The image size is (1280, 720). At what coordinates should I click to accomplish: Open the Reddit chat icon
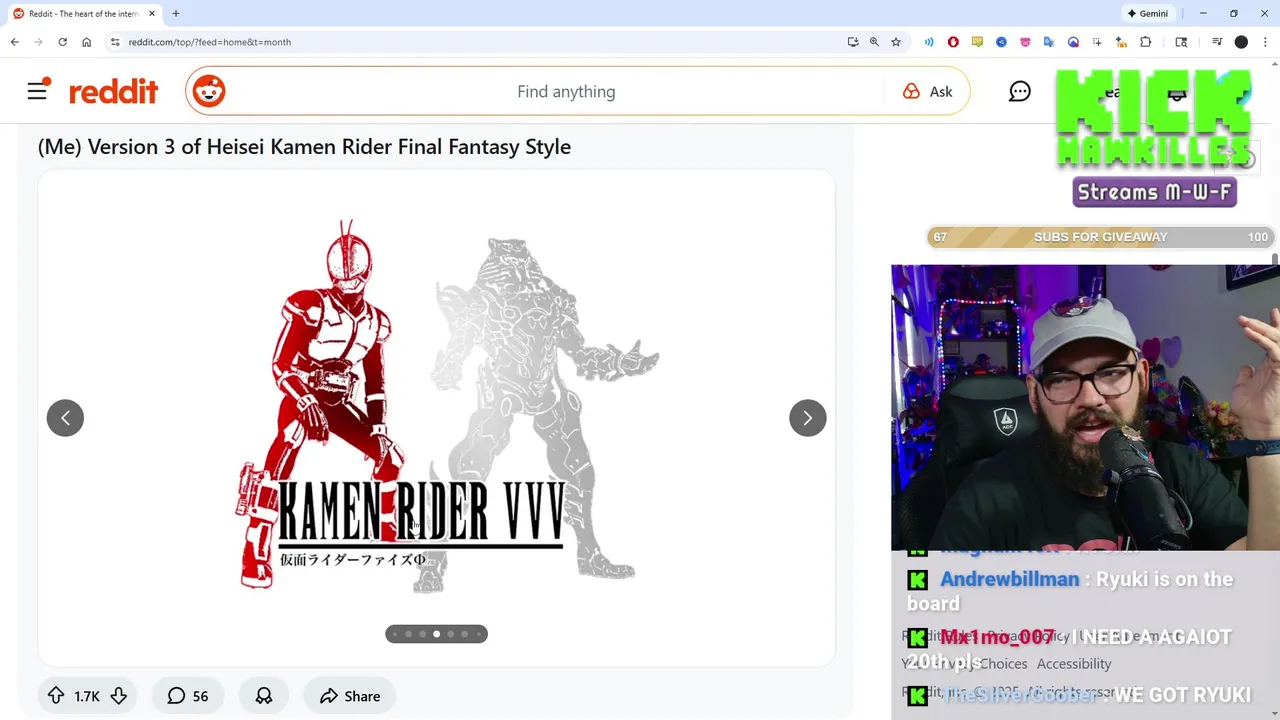1019,92
